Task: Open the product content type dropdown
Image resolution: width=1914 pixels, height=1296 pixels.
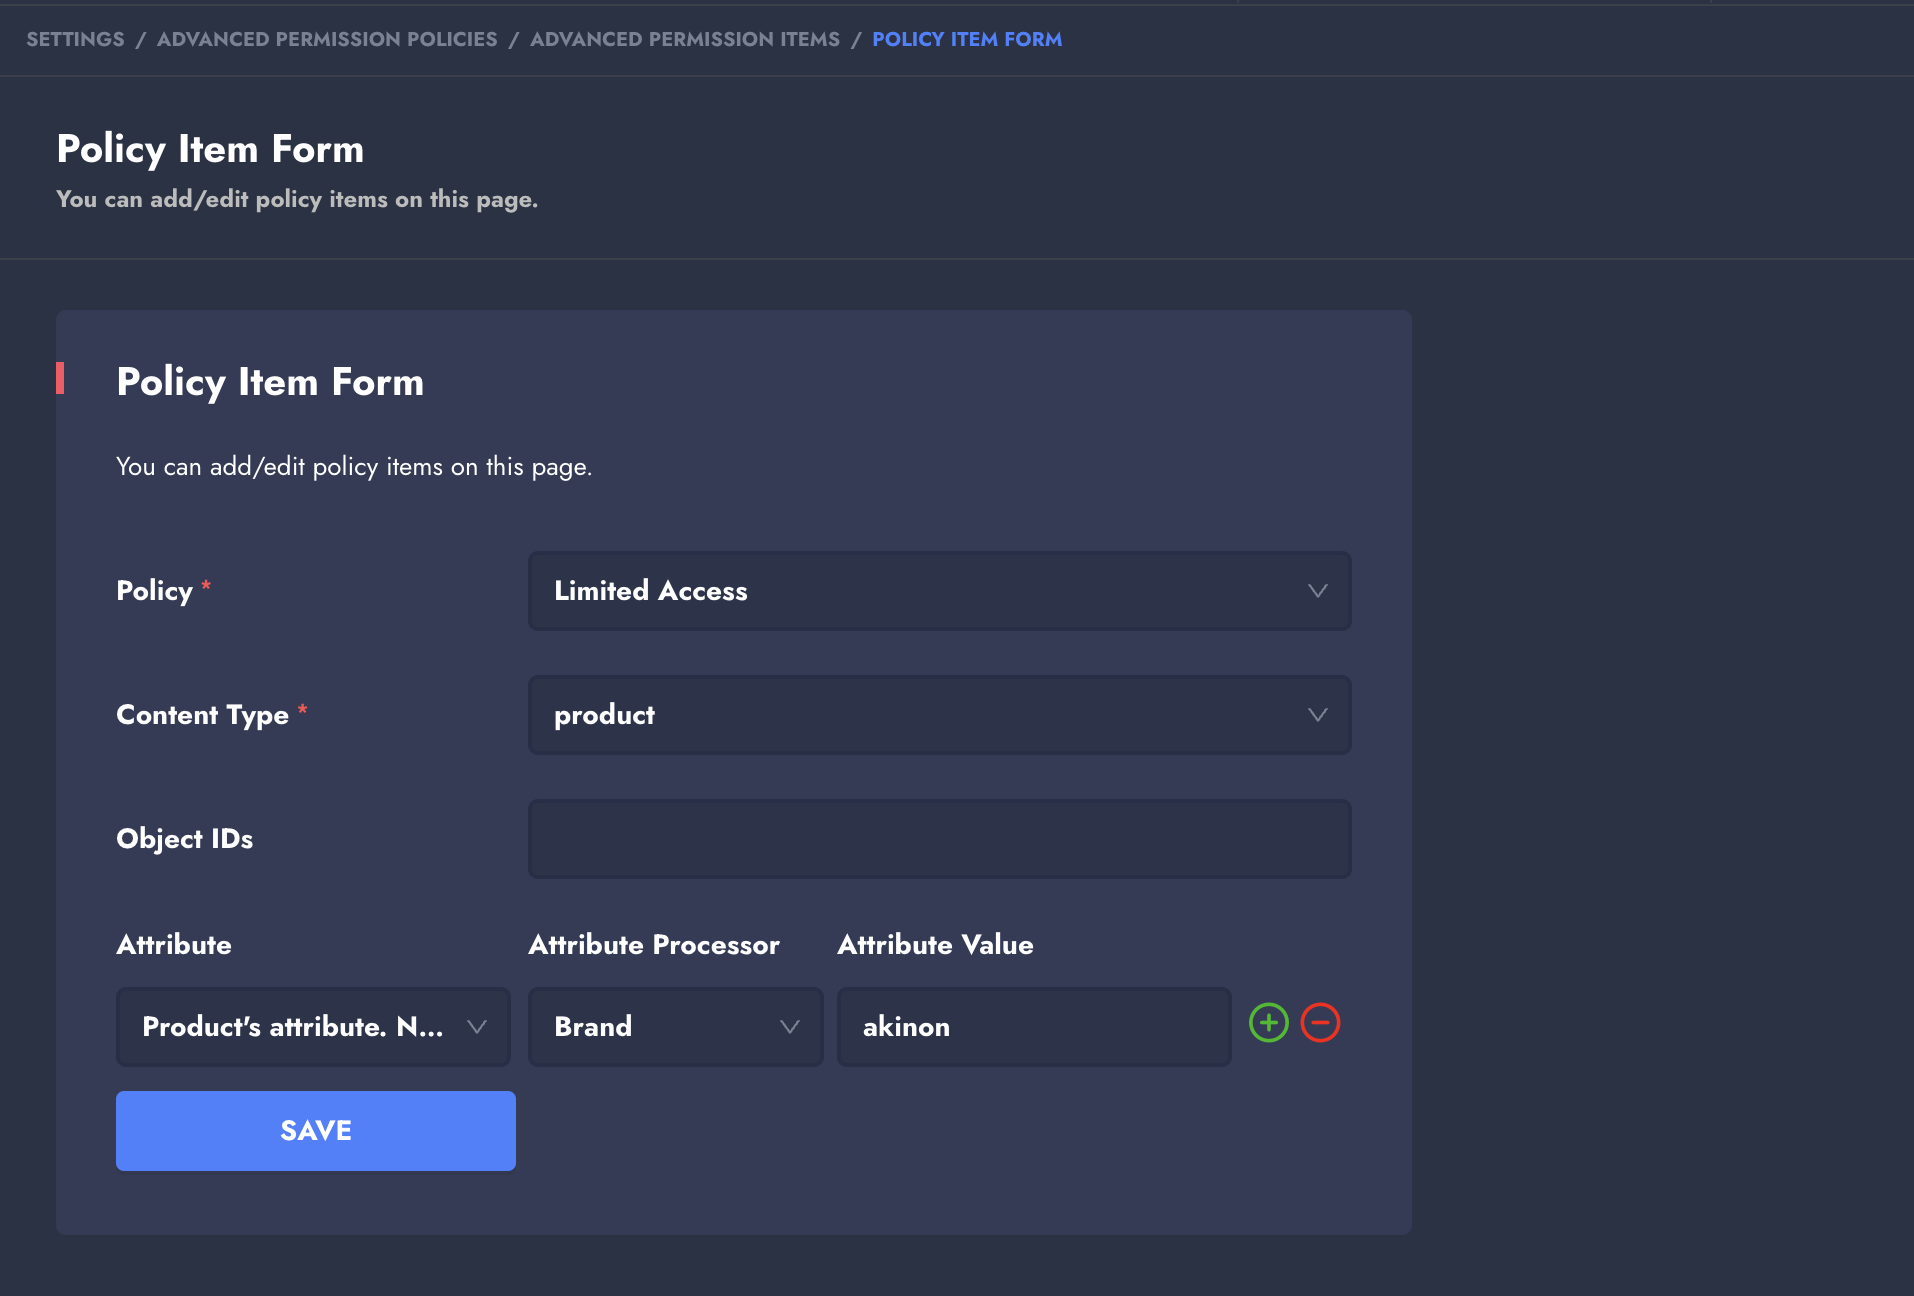Action: (939, 715)
